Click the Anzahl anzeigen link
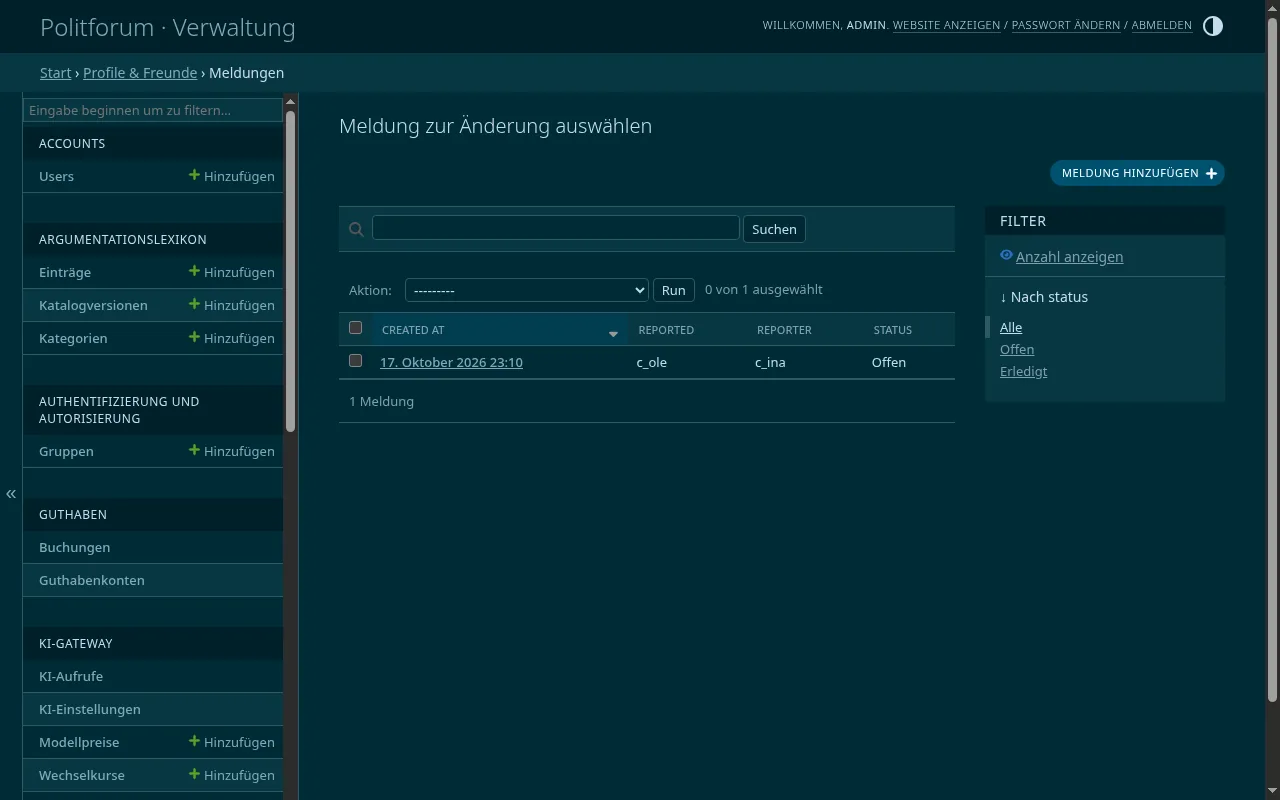 1069,257
